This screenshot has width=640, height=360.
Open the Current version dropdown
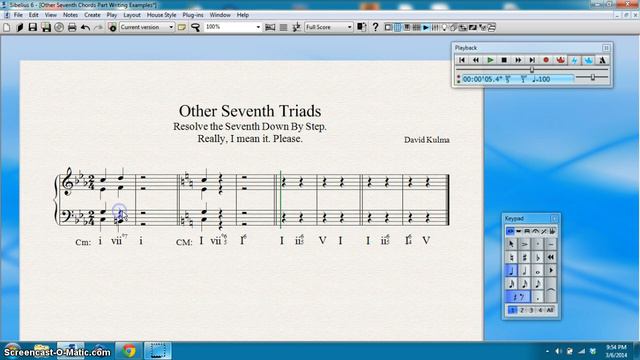[147, 27]
